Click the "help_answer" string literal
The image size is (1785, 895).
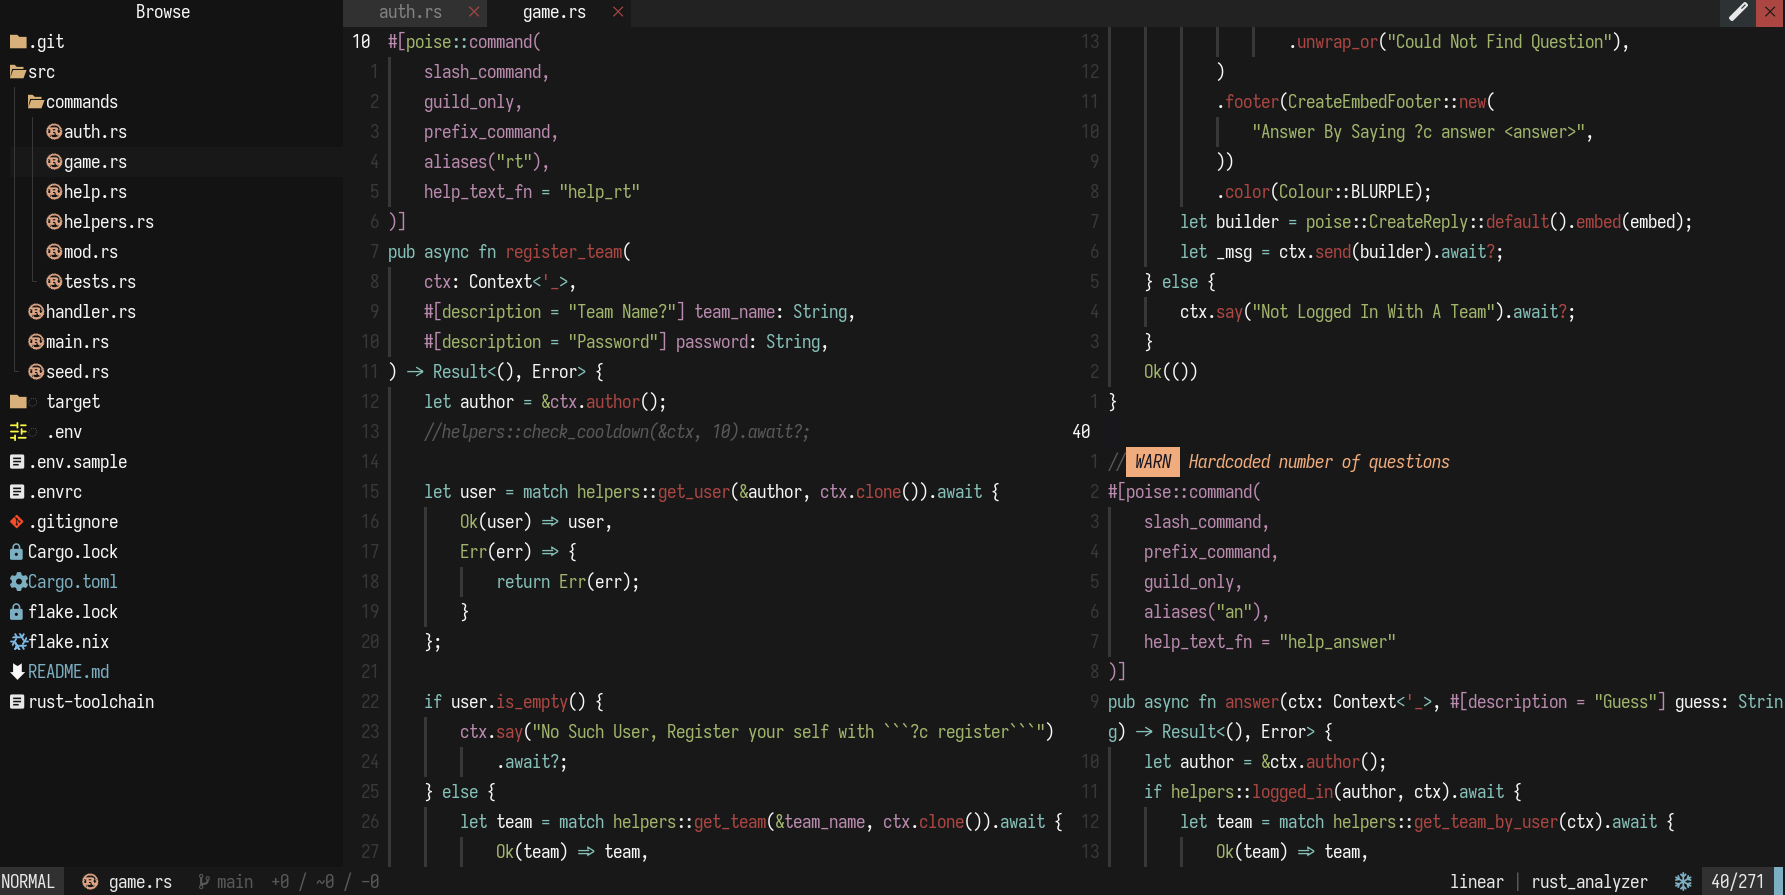1337,642
